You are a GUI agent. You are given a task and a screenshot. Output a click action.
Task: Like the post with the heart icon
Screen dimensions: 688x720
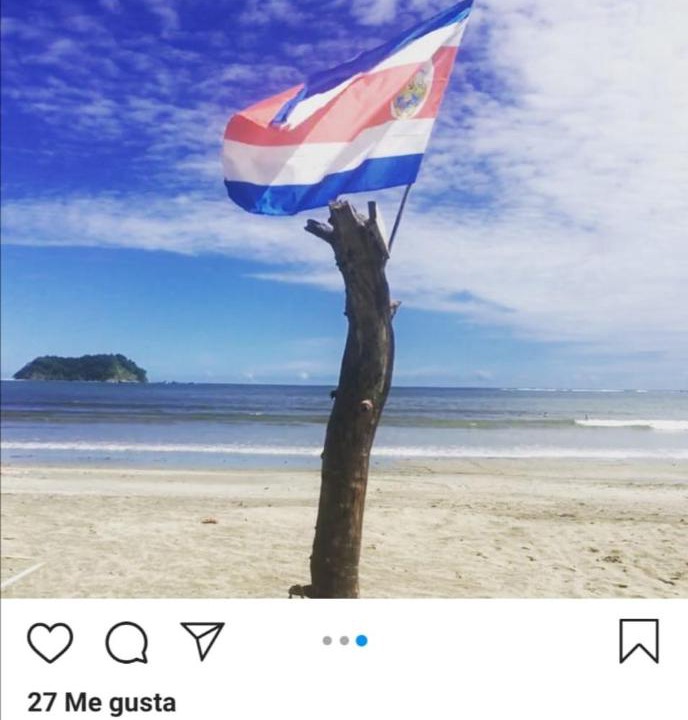[x=50, y=642]
